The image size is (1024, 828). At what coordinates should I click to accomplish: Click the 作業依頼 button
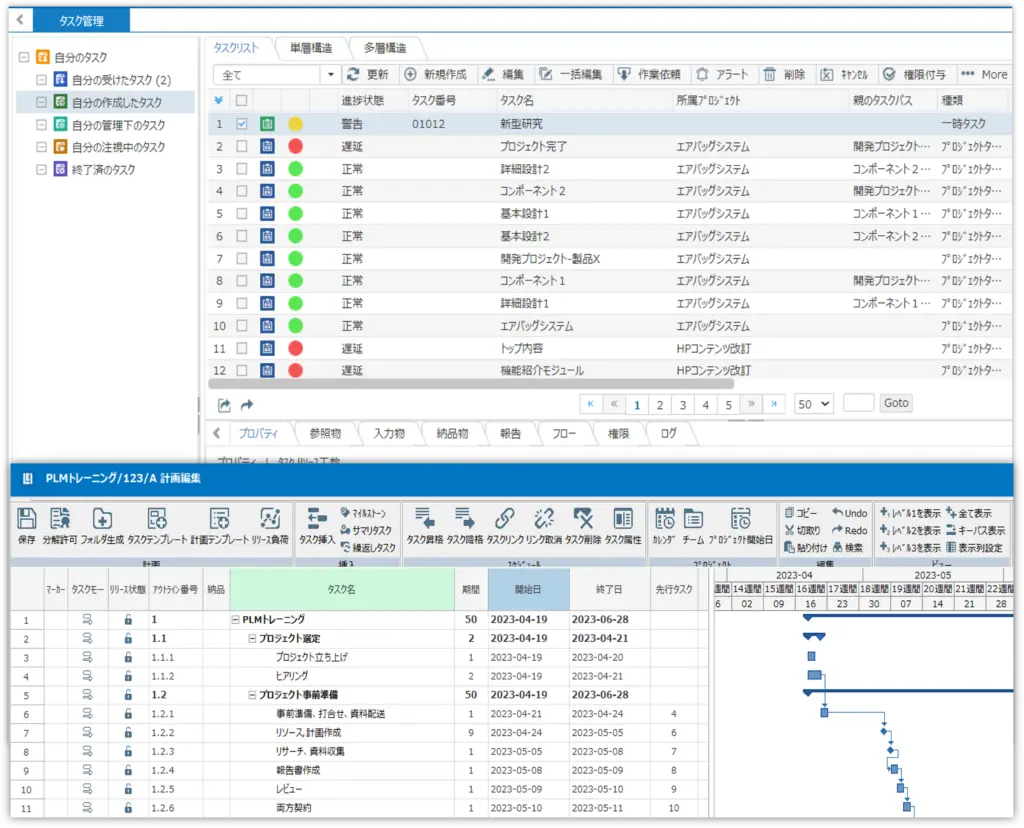[649, 74]
